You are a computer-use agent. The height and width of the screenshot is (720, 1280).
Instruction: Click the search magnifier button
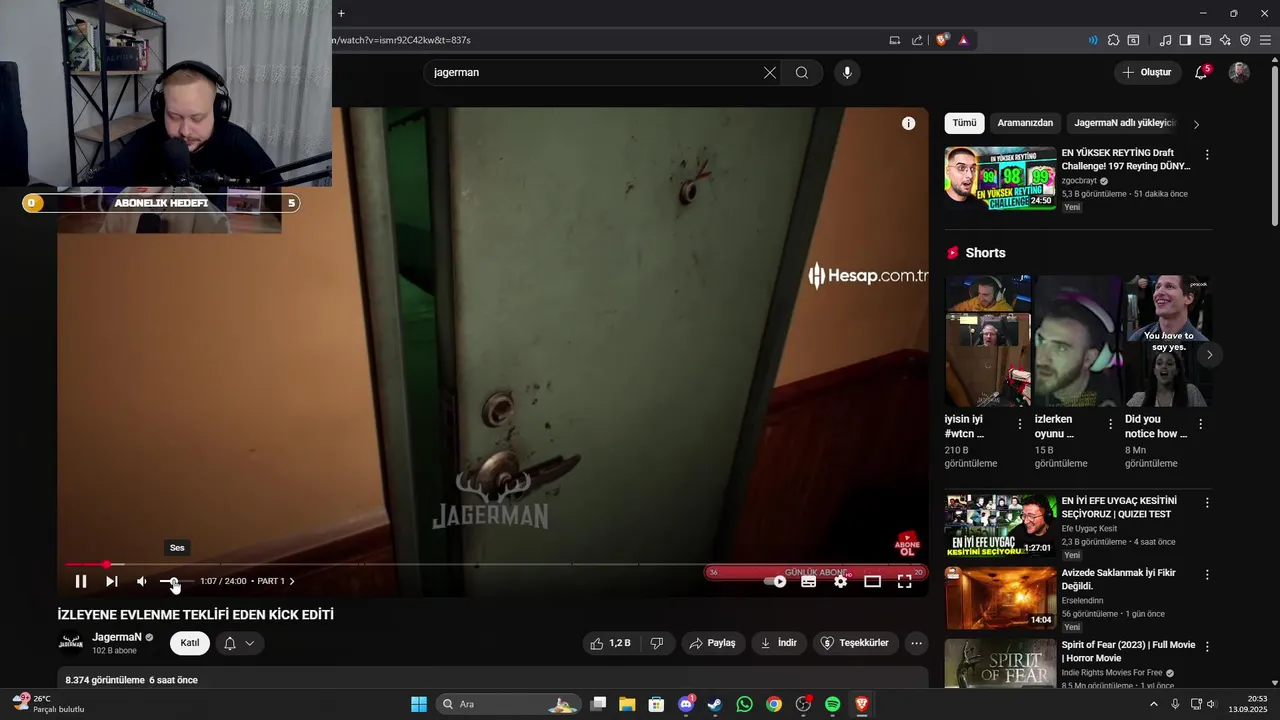click(802, 72)
